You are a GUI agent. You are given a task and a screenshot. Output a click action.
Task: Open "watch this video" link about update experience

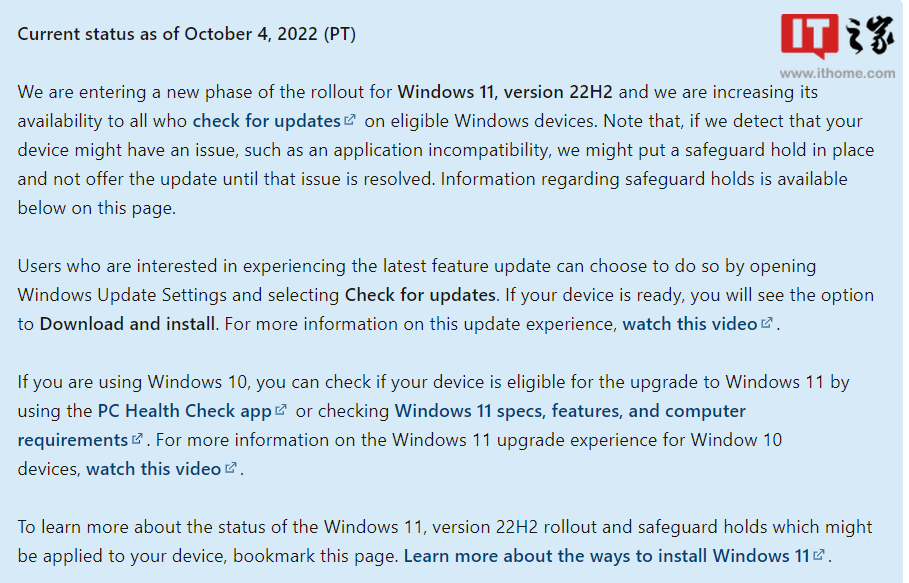[690, 323]
